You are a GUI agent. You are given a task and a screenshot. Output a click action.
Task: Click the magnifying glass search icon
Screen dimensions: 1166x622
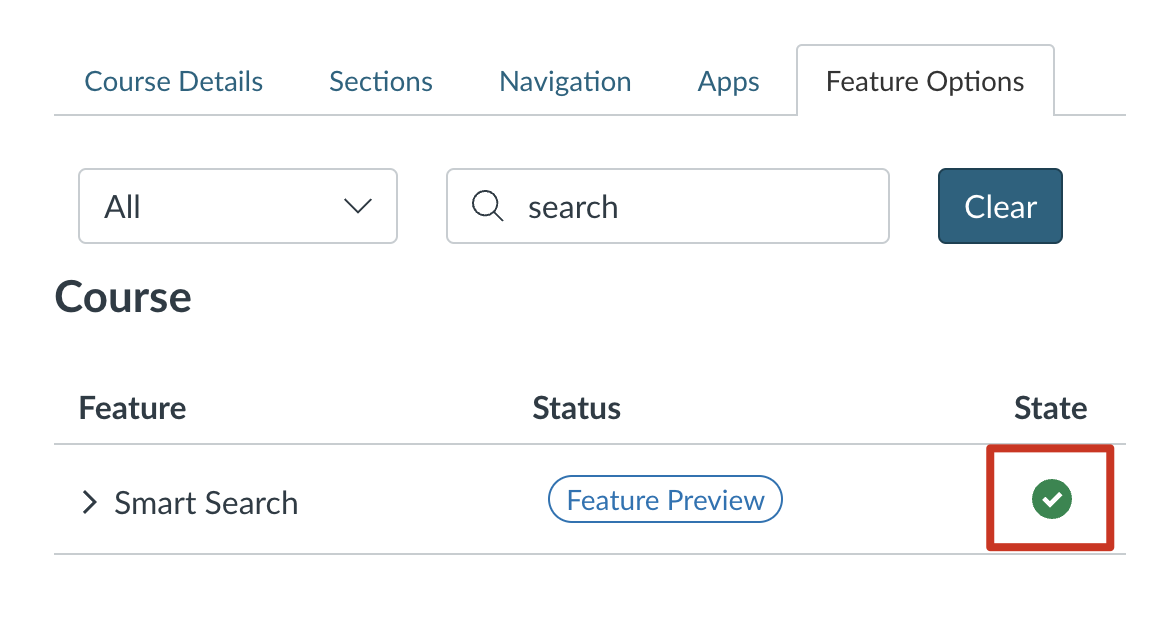coord(487,206)
